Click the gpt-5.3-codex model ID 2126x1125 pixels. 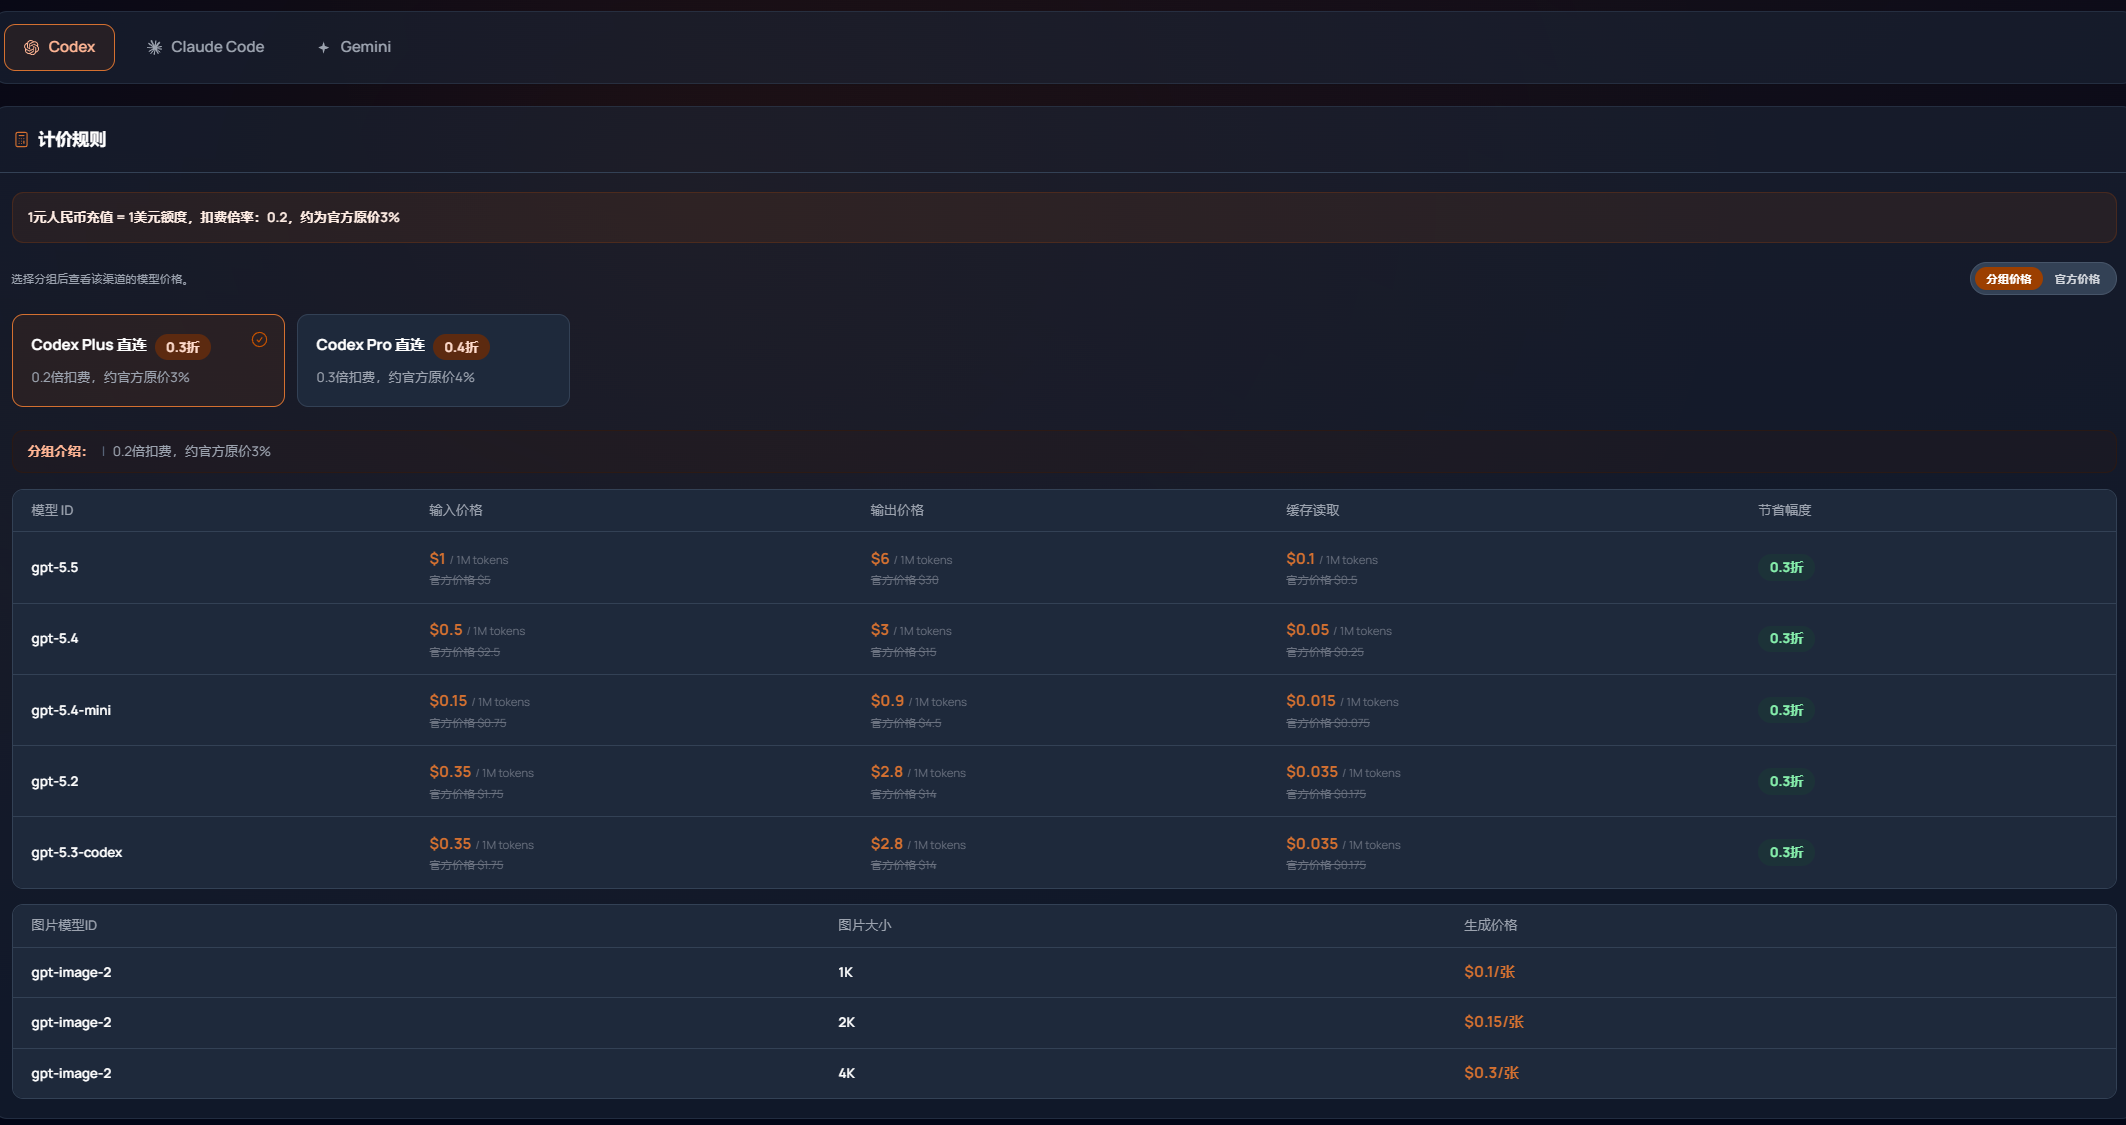tap(77, 852)
